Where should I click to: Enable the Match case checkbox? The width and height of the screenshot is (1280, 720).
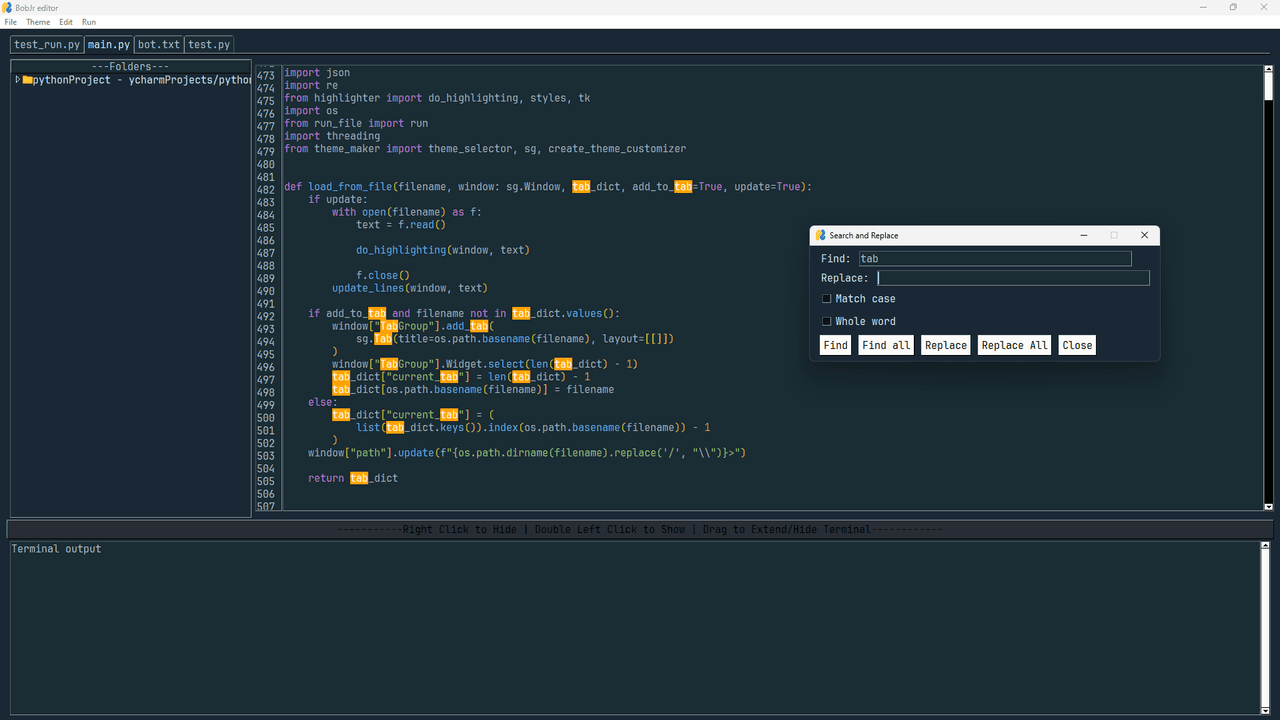(827, 299)
